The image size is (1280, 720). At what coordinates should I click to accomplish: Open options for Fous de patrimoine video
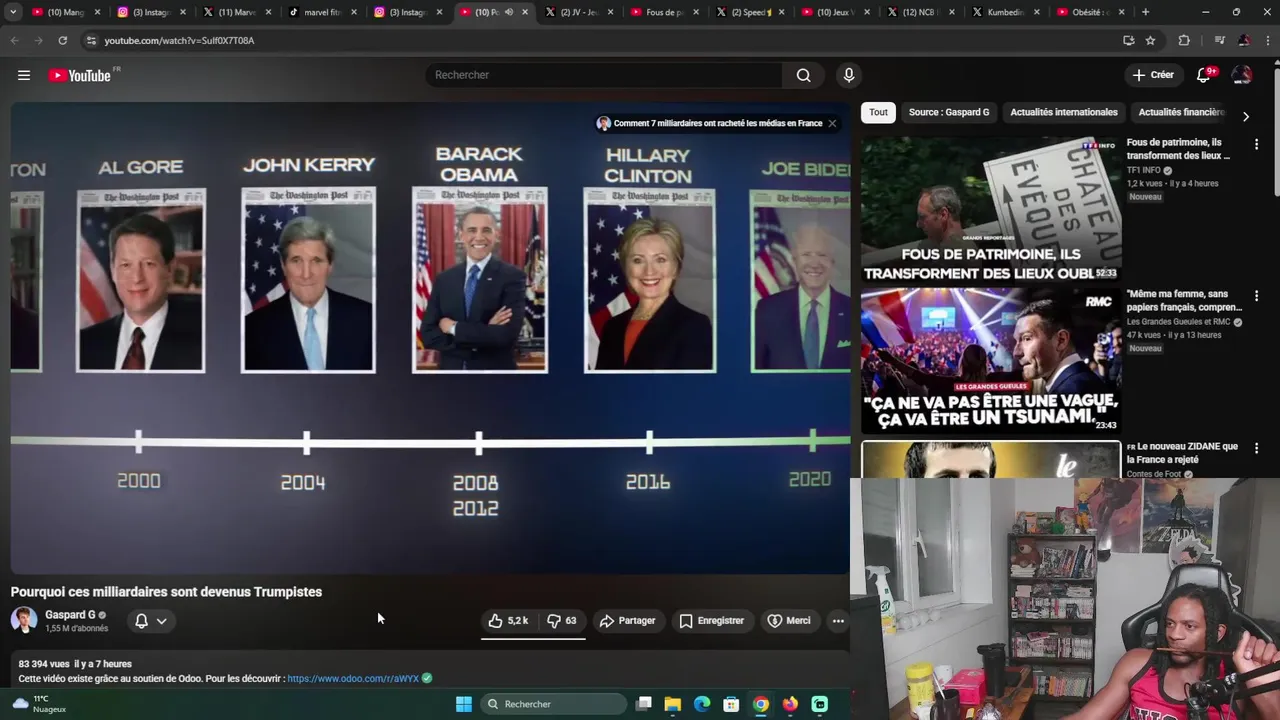tap(1256, 144)
